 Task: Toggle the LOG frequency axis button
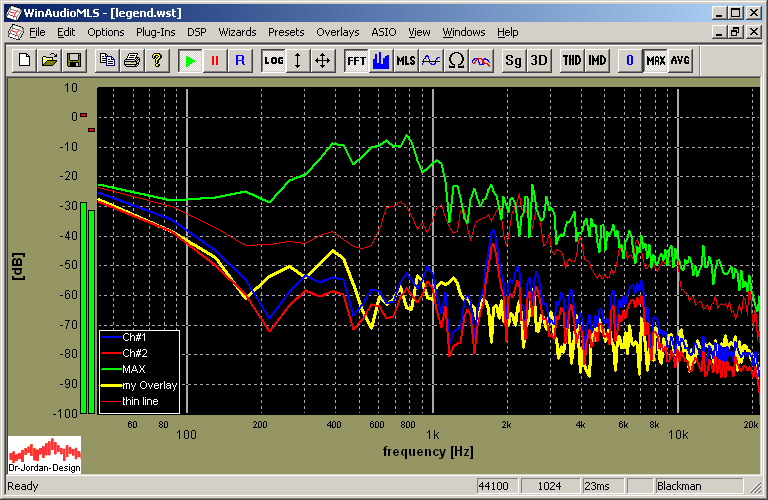click(273, 61)
